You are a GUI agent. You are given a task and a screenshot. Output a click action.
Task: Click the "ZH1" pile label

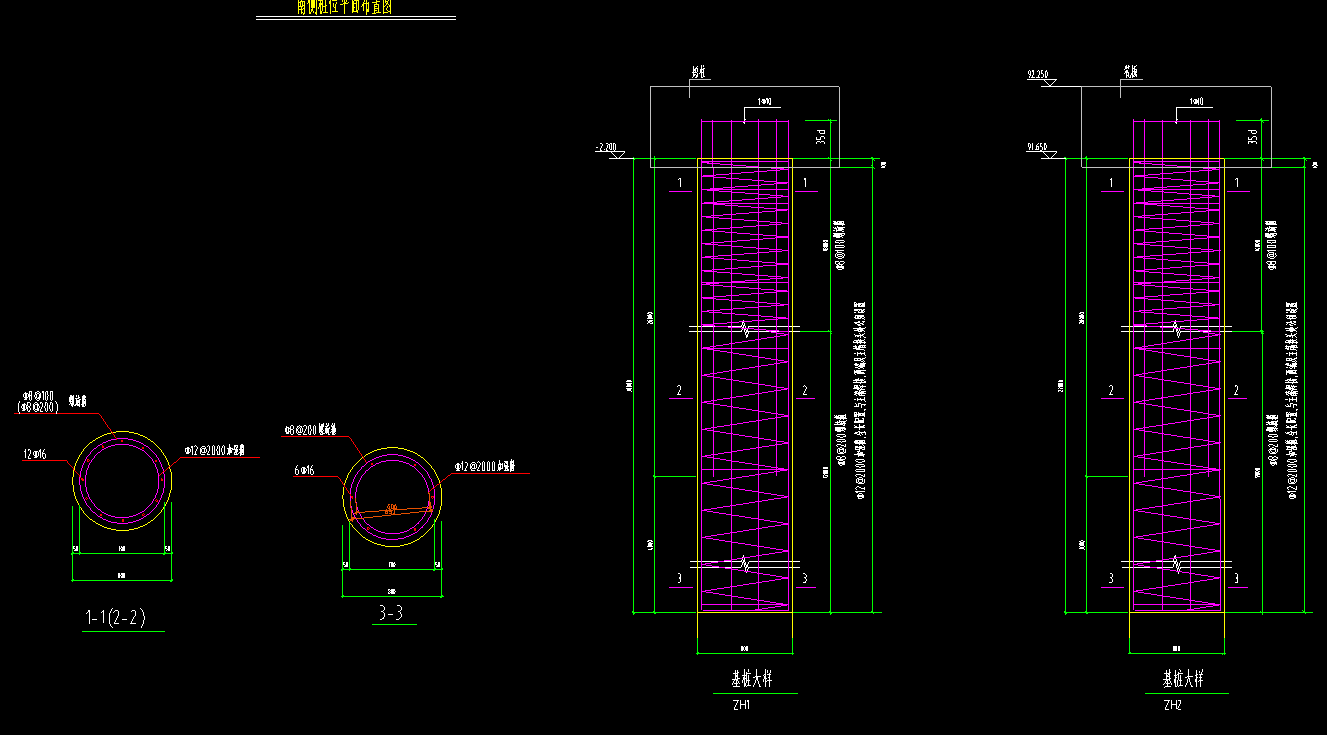pos(741,706)
